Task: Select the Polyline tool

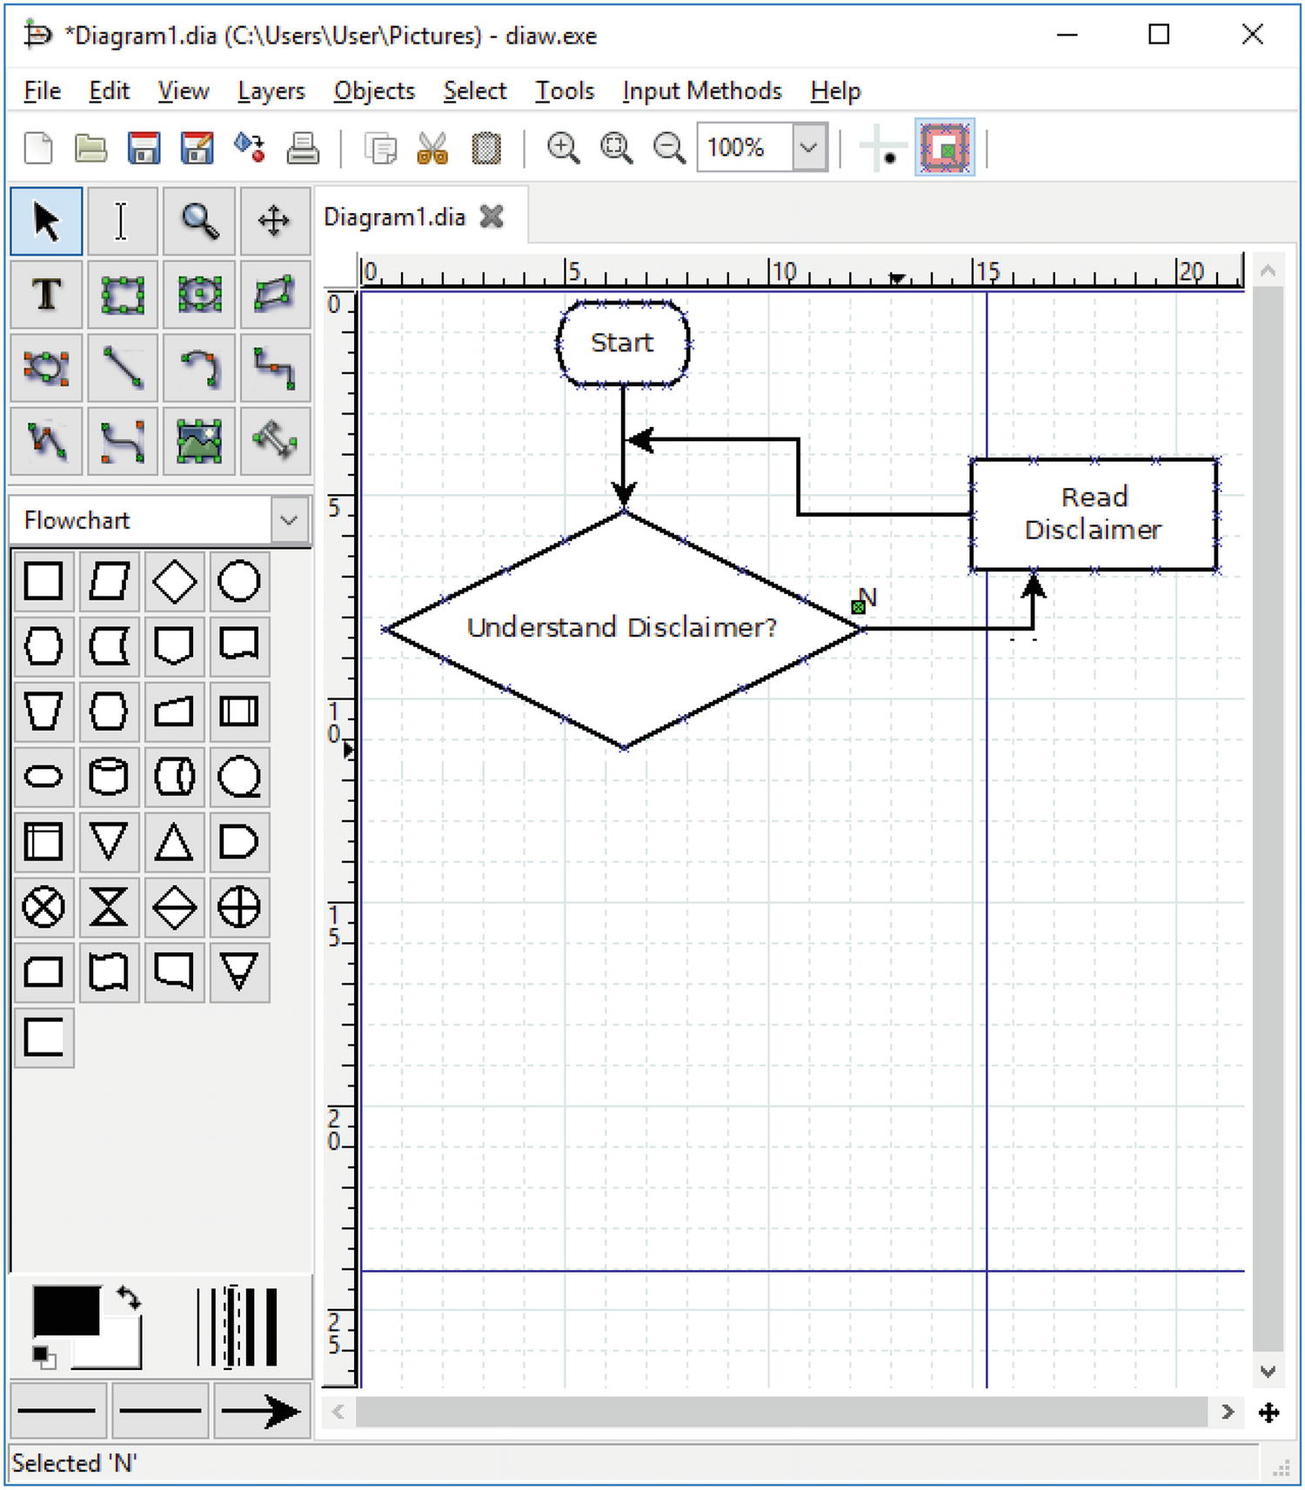Action: (47, 441)
